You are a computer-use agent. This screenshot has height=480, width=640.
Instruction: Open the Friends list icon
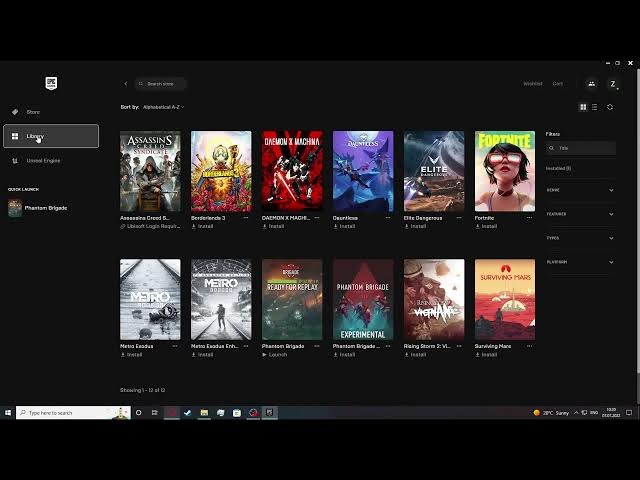591,84
